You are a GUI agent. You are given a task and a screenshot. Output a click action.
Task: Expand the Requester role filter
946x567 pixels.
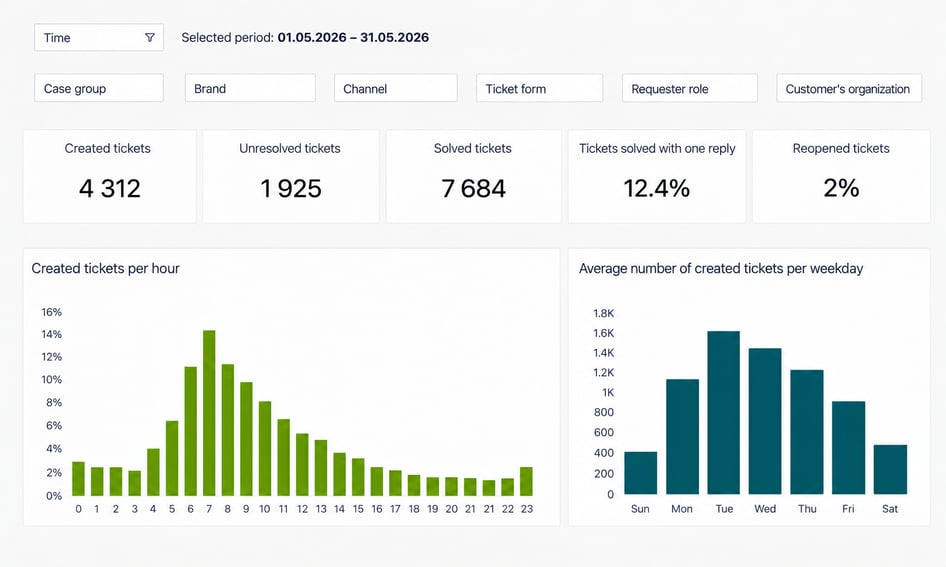tap(690, 88)
